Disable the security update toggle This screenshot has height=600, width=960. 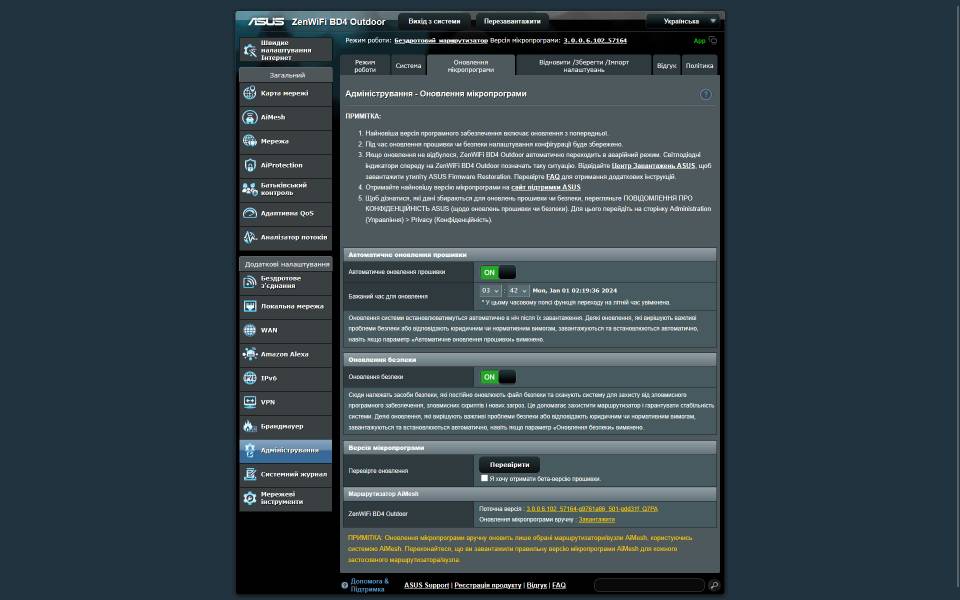click(x=497, y=377)
